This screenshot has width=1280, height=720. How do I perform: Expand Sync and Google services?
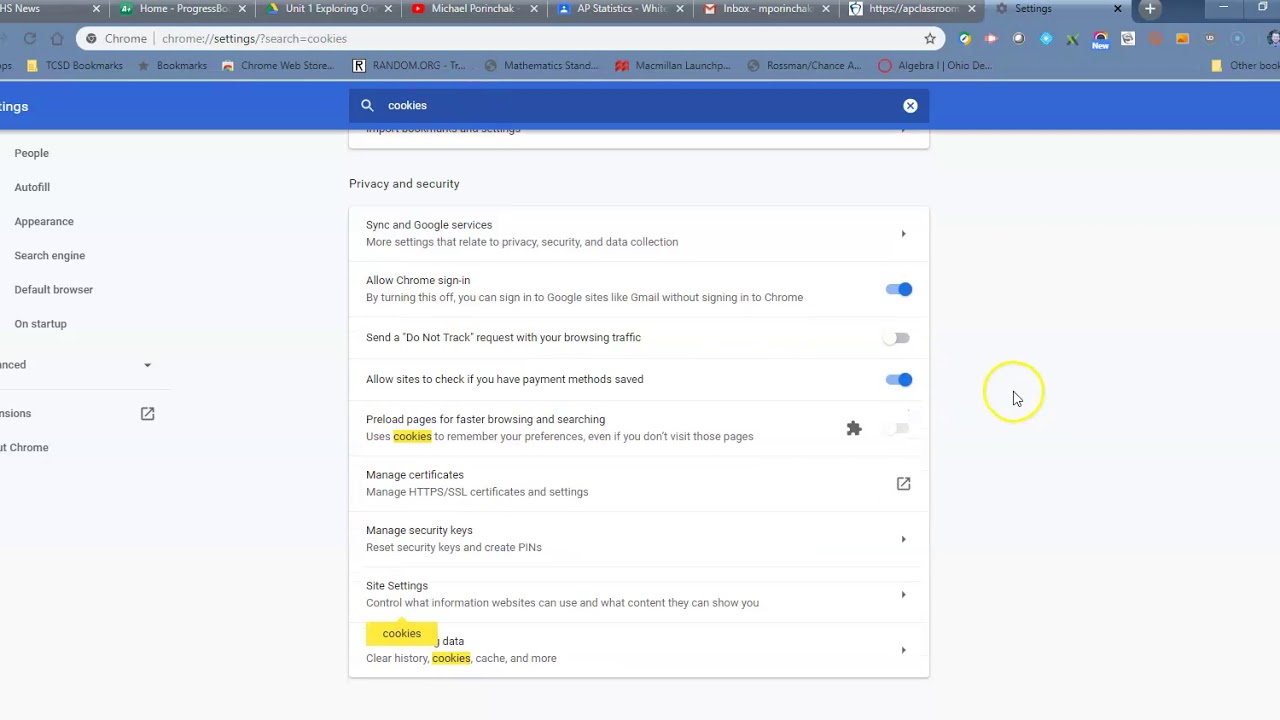click(x=903, y=234)
